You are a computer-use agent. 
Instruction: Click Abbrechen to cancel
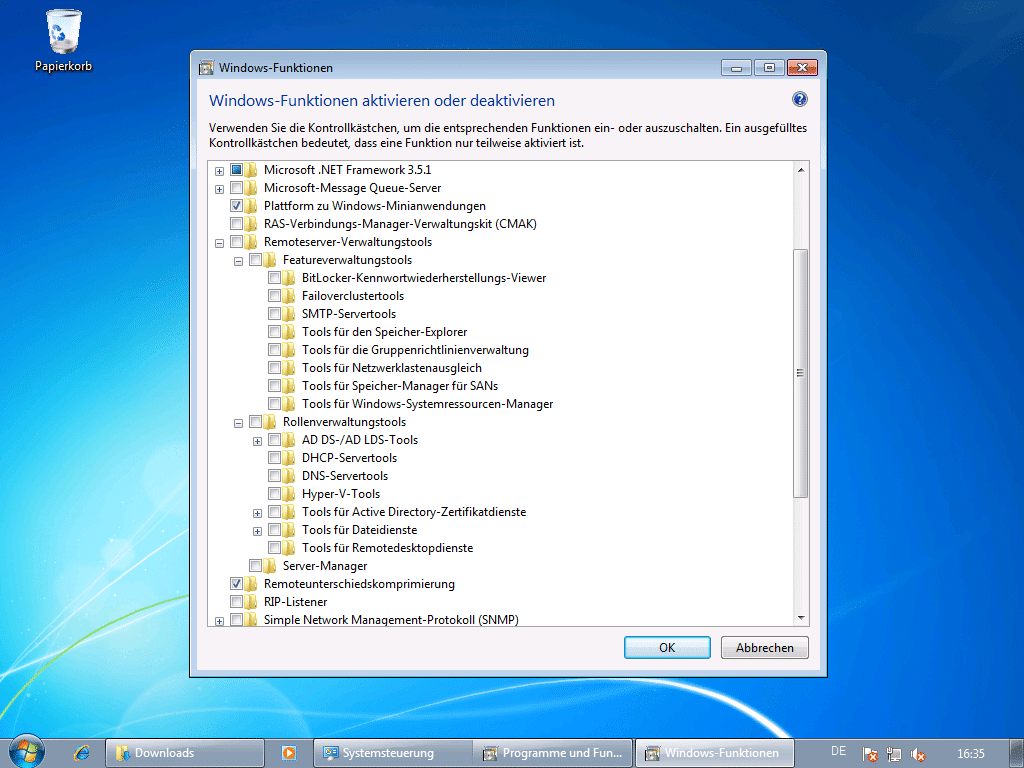[765, 647]
